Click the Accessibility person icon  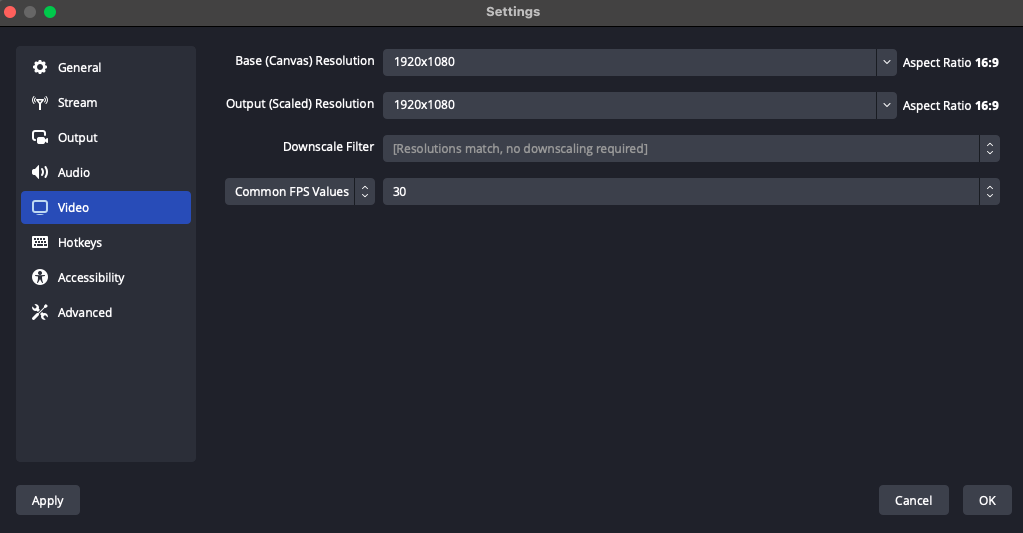pyautogui.click(x=40, y=278)
